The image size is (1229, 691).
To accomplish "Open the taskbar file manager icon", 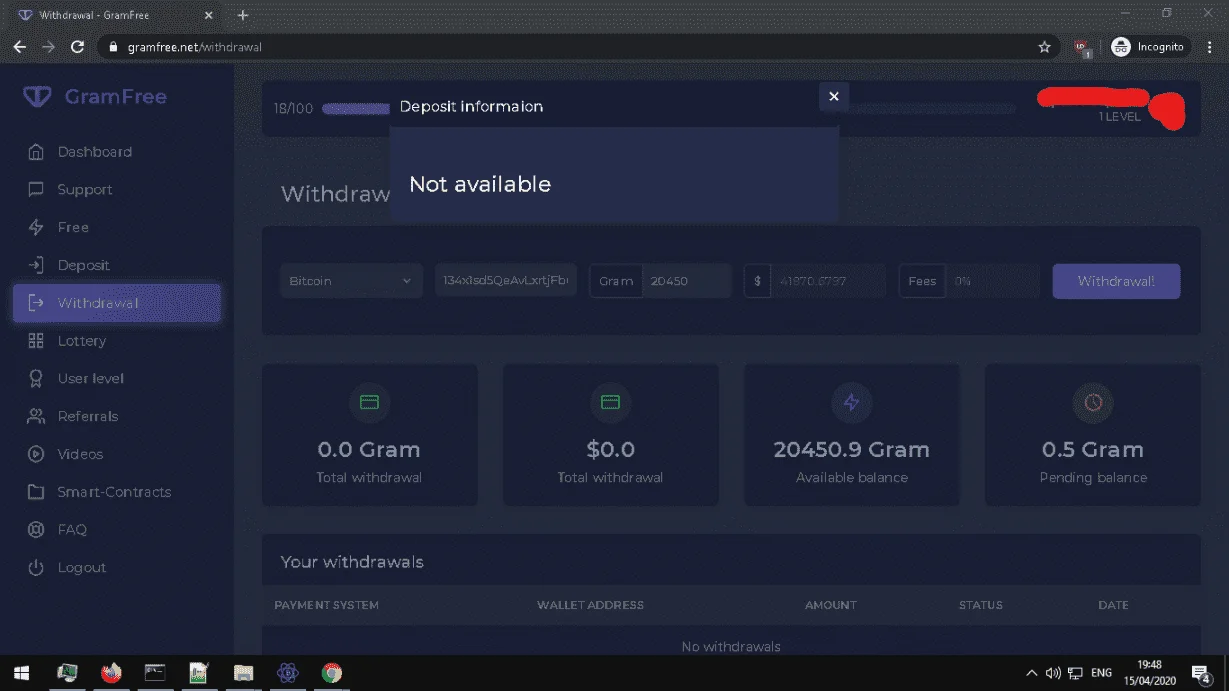I will (243, 673).
